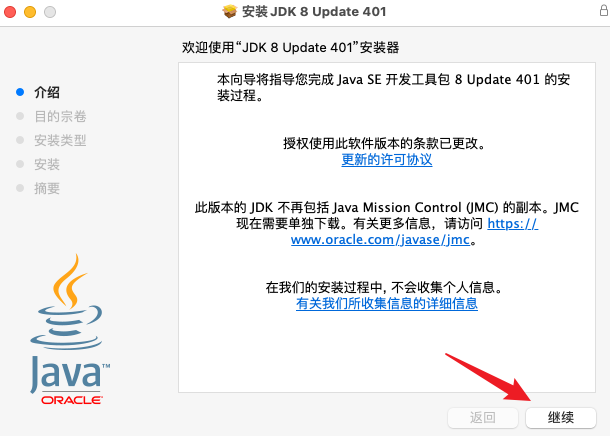Click the red close window button

pyautogui.click(x=10, y=12)
